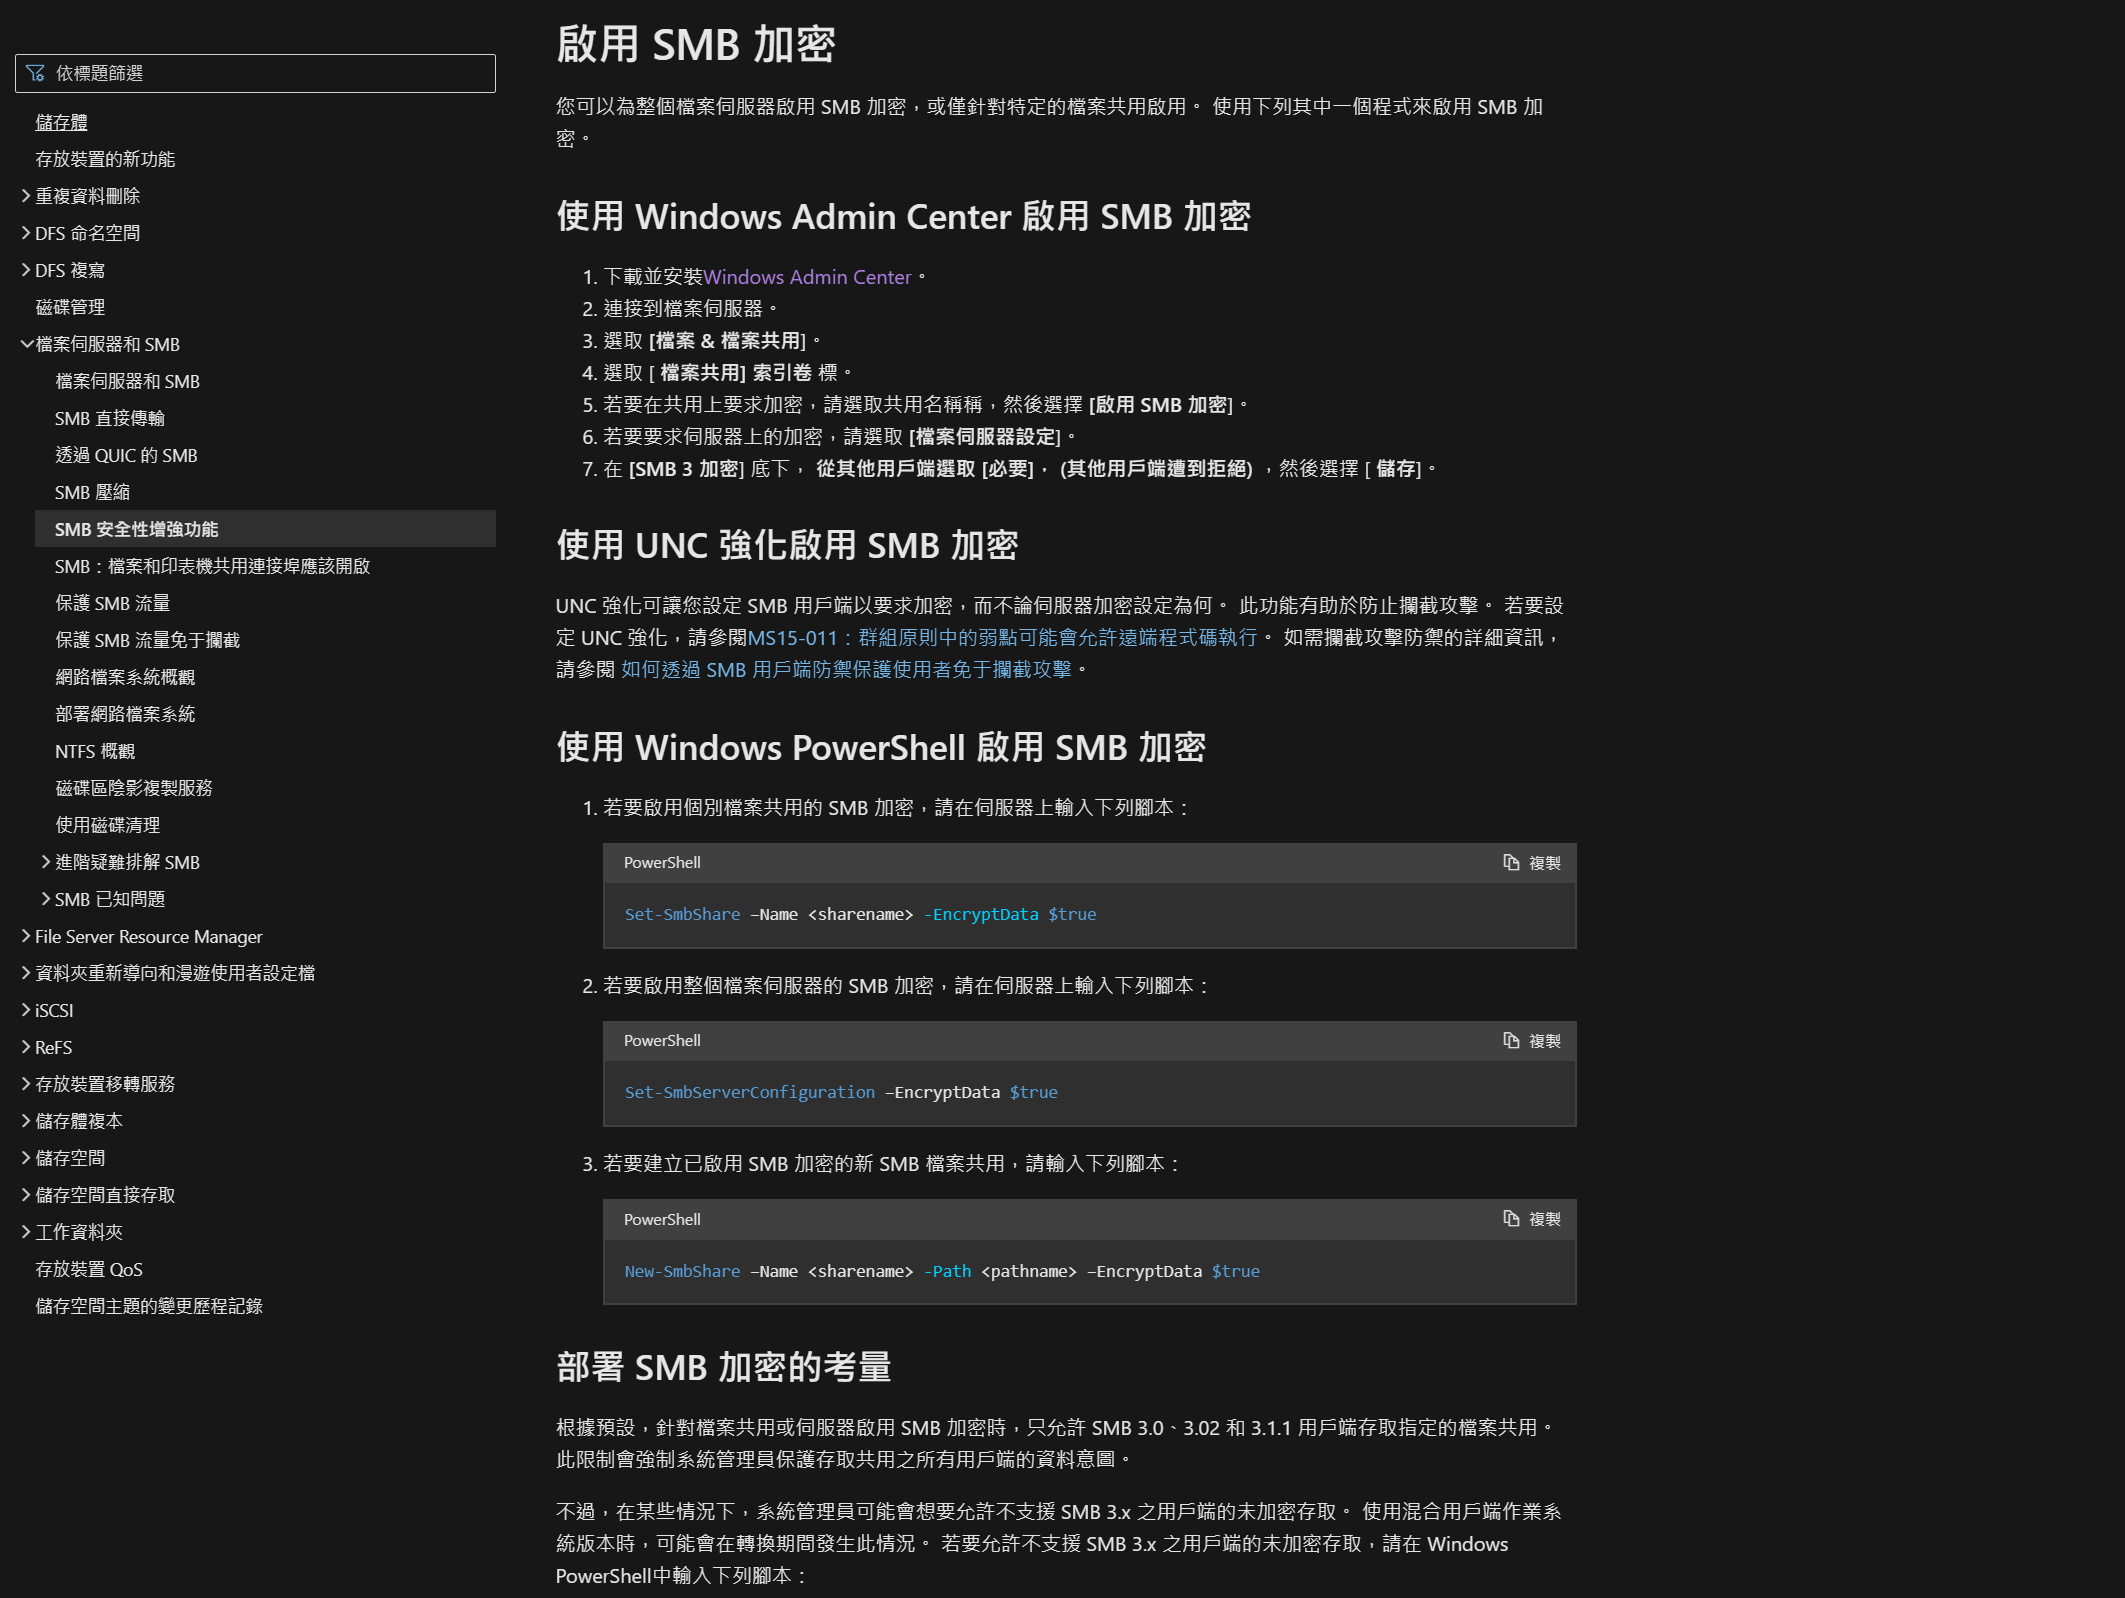Copy the Set-SmbShare code block
This screenshot has height=1598, width=2125.
[1532, 863]
